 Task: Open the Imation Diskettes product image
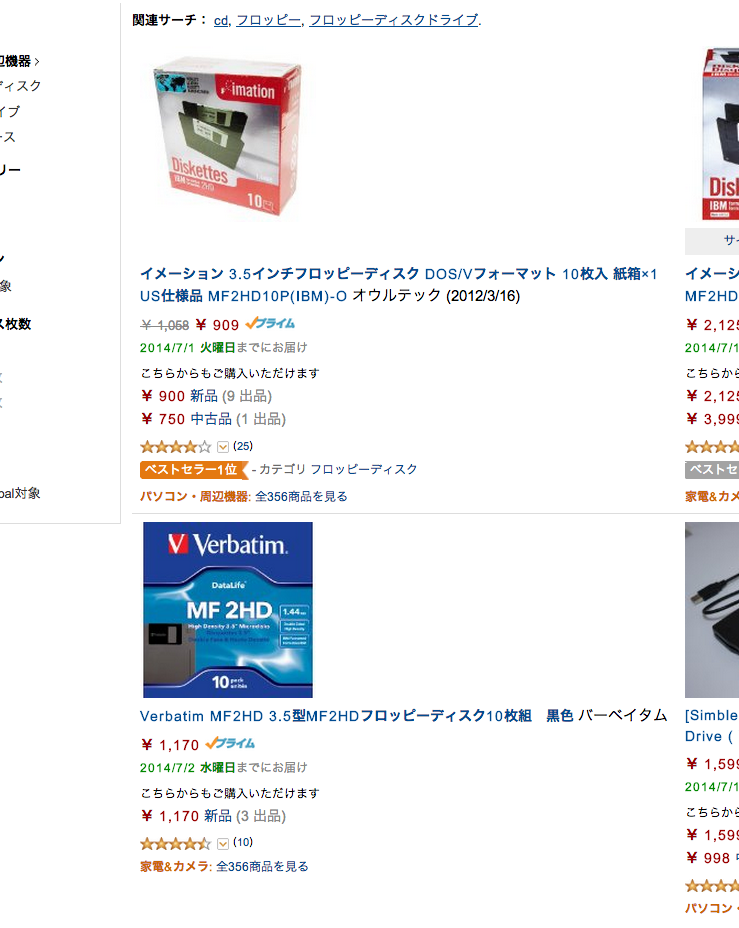[228, 137]
